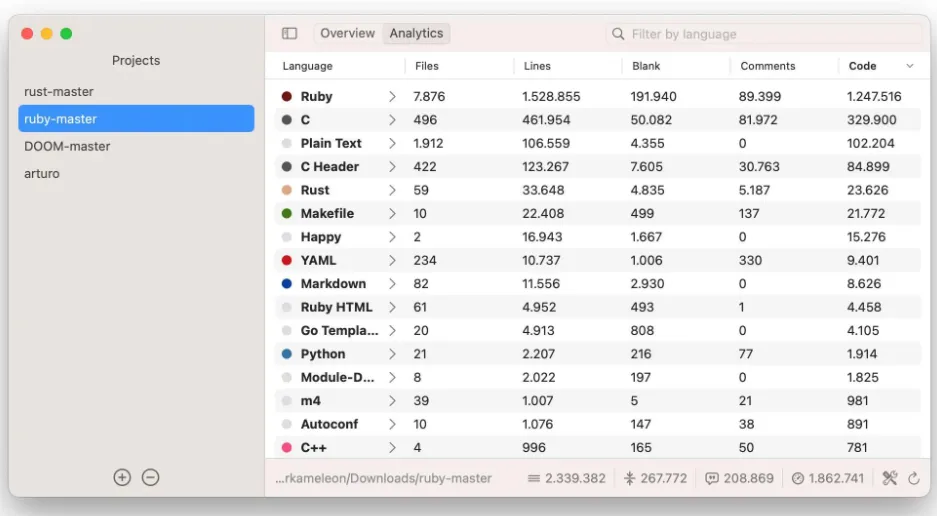The width and height of the screenshot is (937, 516).
Task: Sort by the Language column header
Action: click(x=308, y=66)
